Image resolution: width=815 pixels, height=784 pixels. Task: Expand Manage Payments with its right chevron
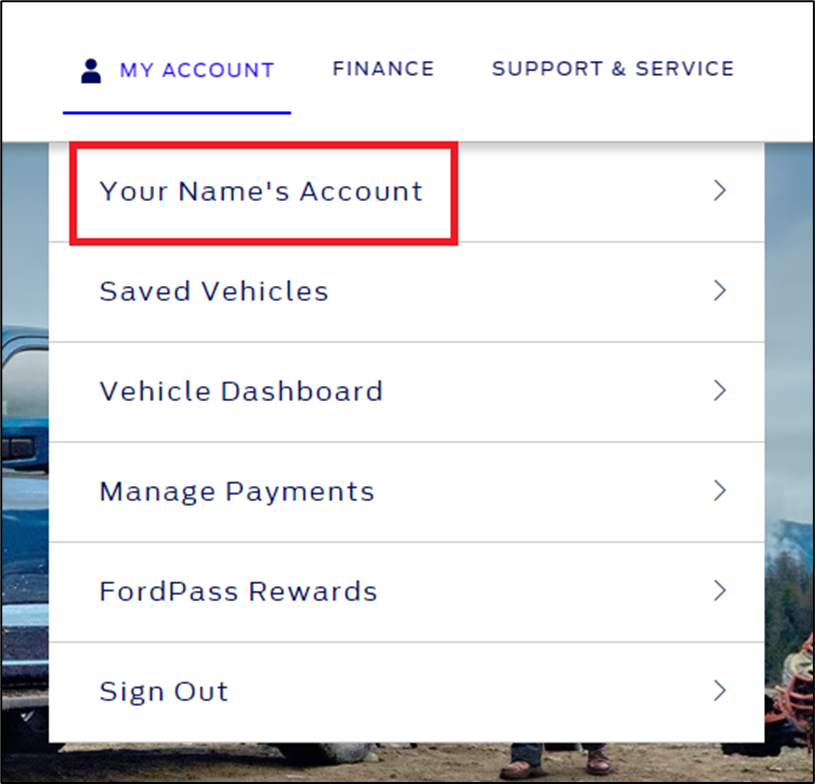[x=720, y=491]
